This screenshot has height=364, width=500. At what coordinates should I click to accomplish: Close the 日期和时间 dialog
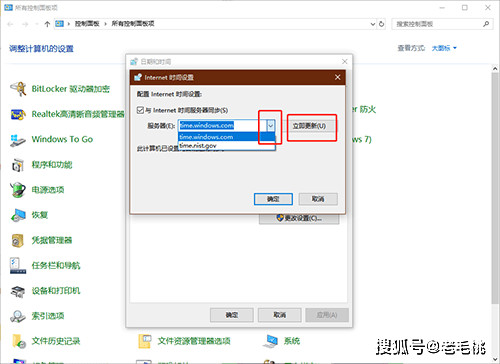tap(345, 61)
